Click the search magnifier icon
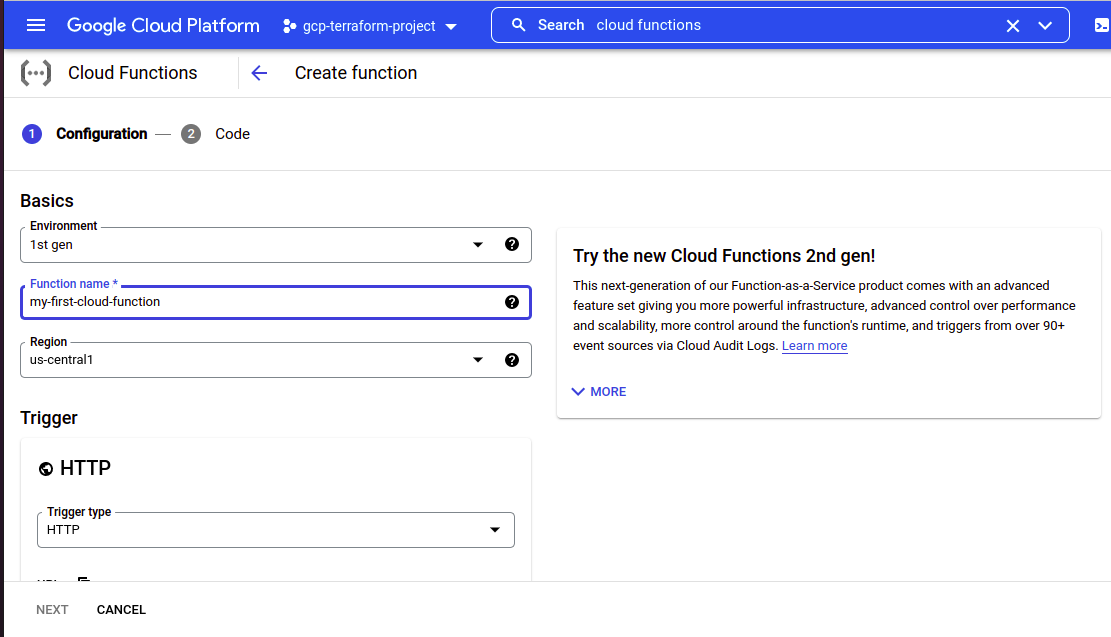 519,26
